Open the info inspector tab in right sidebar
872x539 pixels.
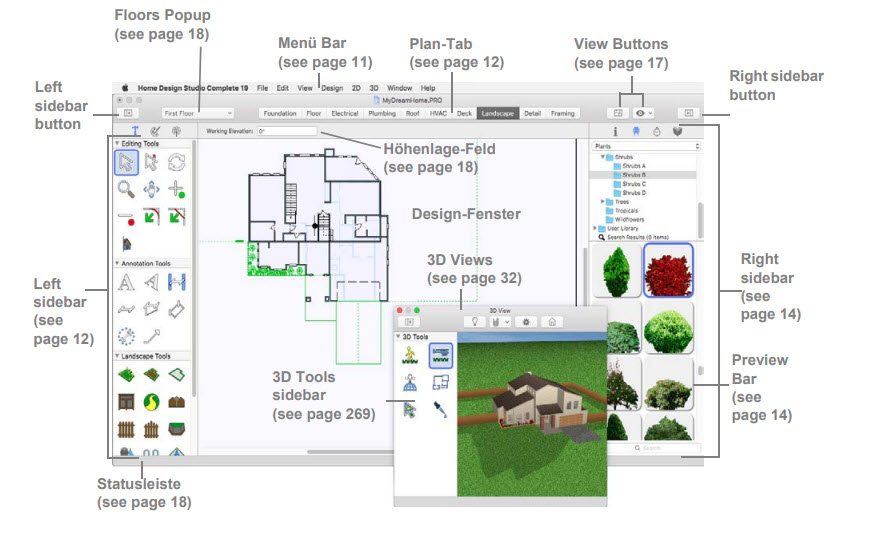(615, 131)
